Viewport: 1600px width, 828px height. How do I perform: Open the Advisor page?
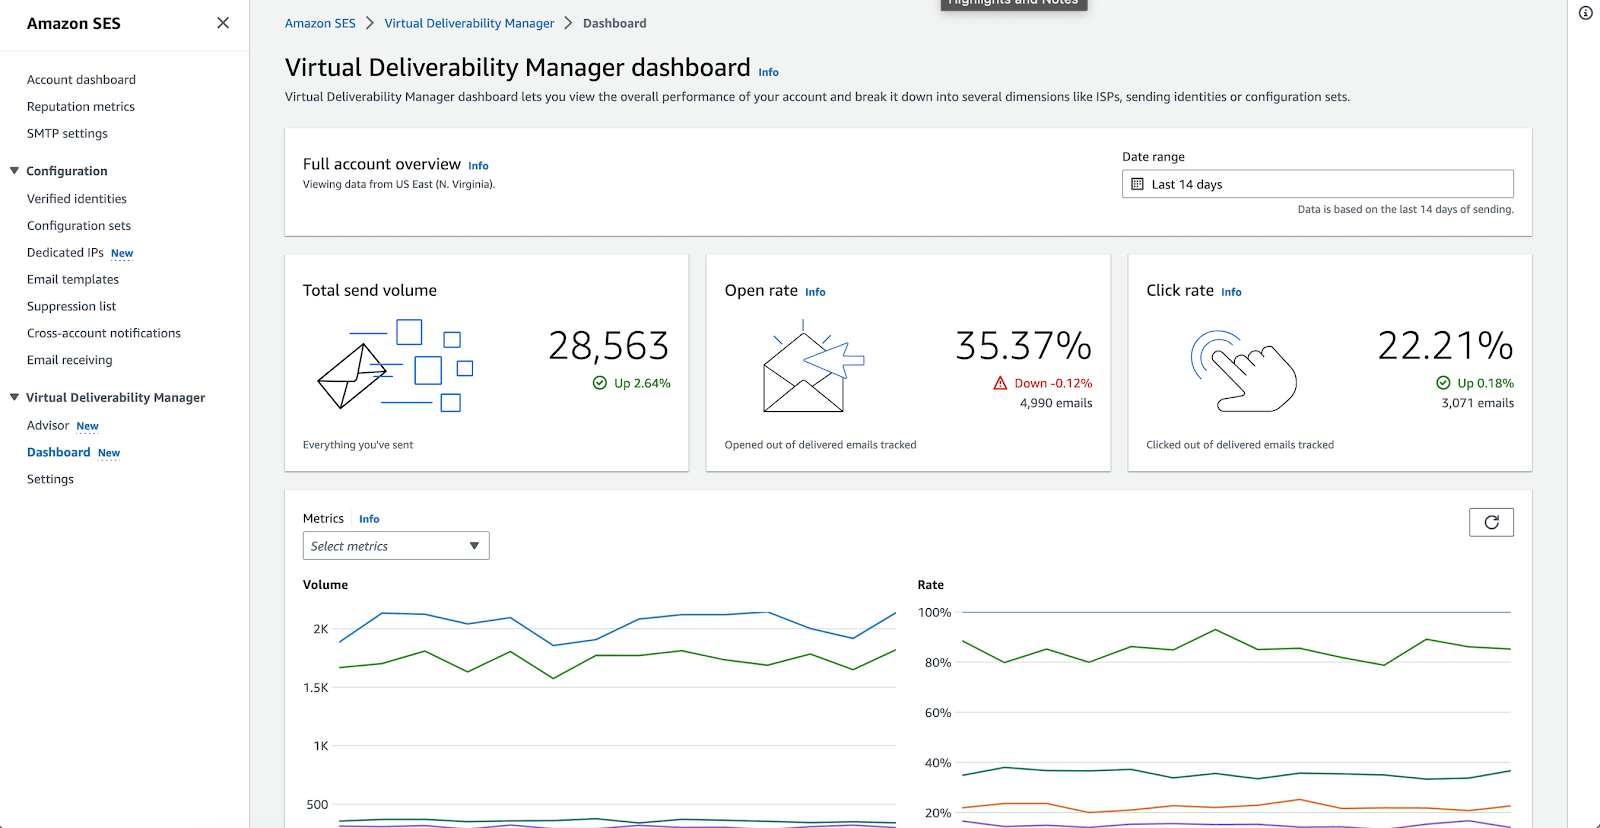(48, 426)
